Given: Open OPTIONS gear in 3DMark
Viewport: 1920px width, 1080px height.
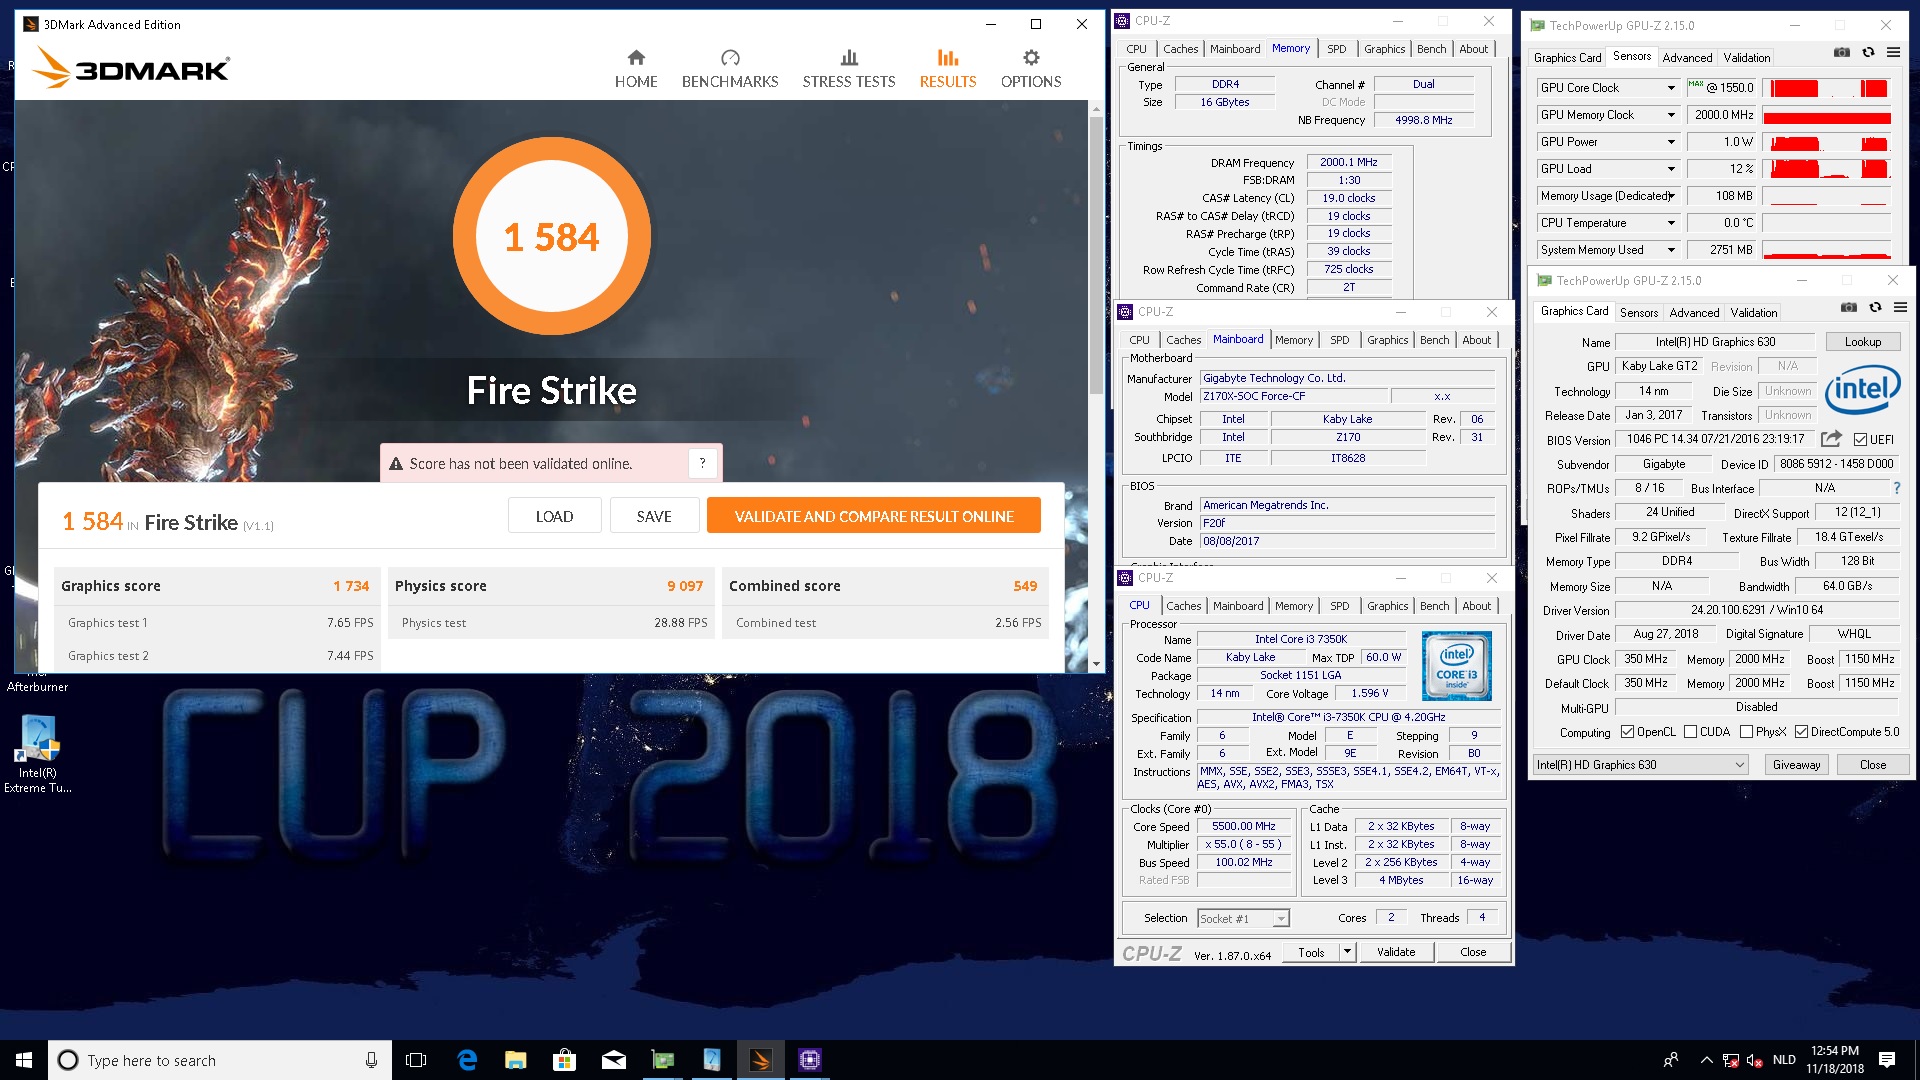Looking at the screenshot, I should pyautogui.click(x=1031, y=69).
